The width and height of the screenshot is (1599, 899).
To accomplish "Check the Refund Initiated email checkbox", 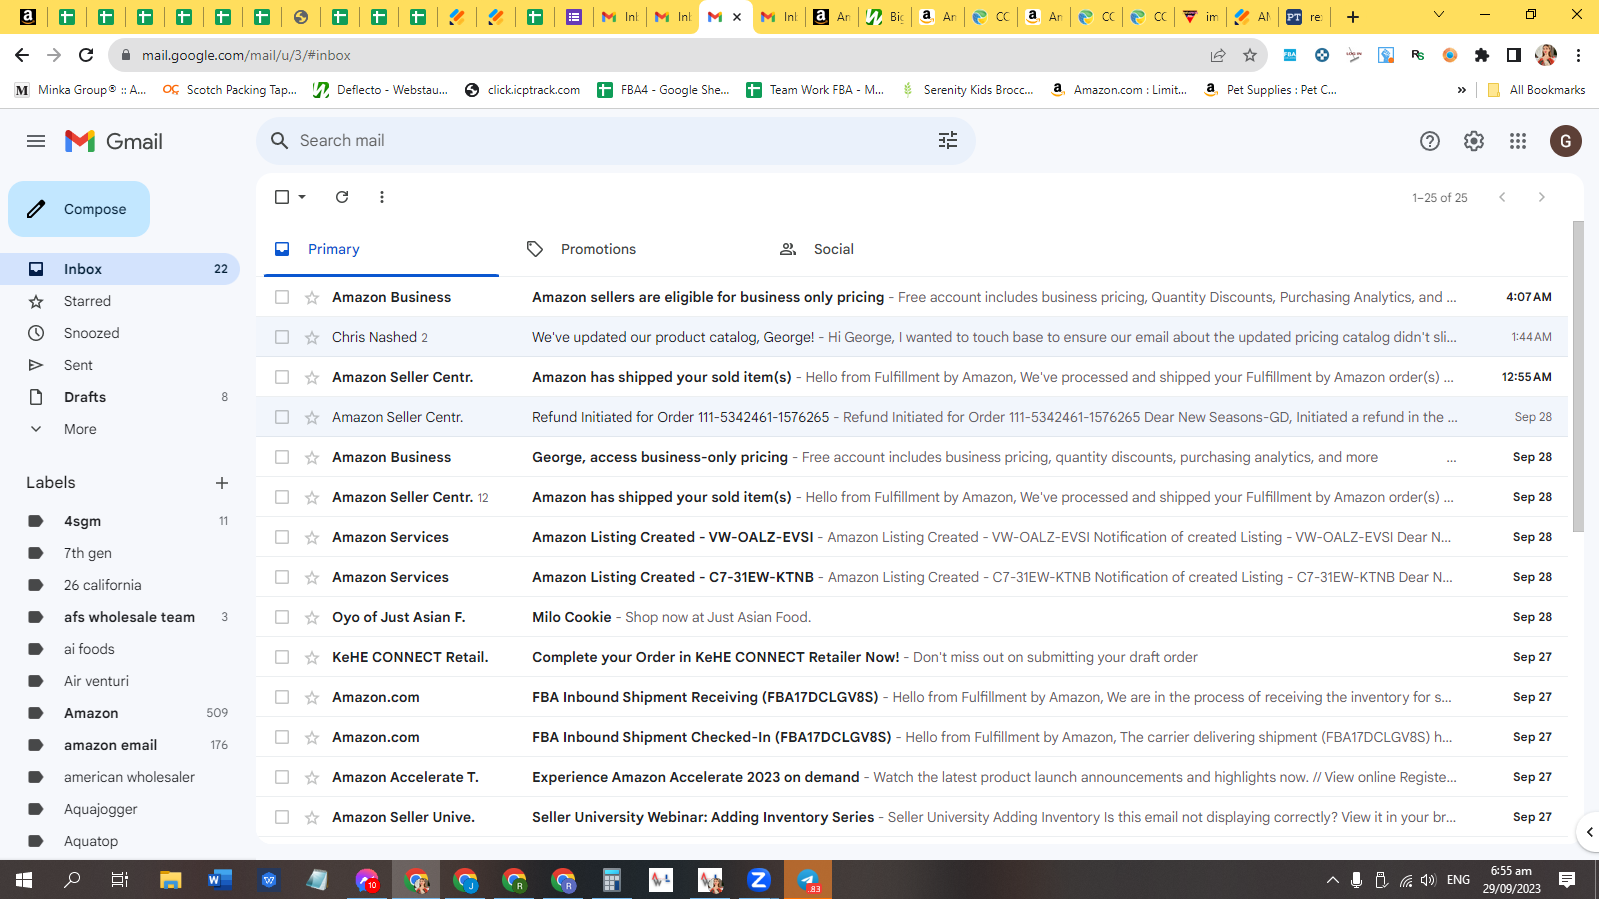I will tap(282, 417).
